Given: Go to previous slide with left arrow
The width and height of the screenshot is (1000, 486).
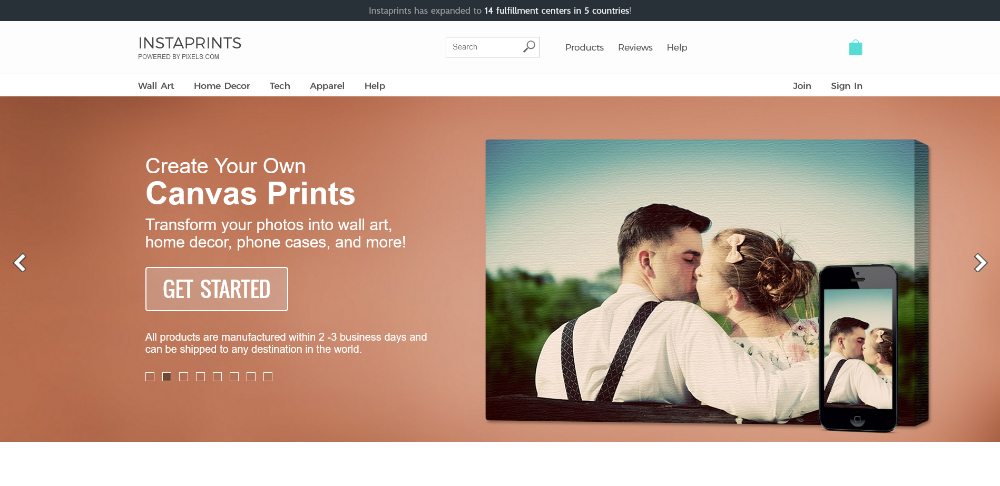Looking at the screenshot, I should pyautogui.click(x=20, y=263).
